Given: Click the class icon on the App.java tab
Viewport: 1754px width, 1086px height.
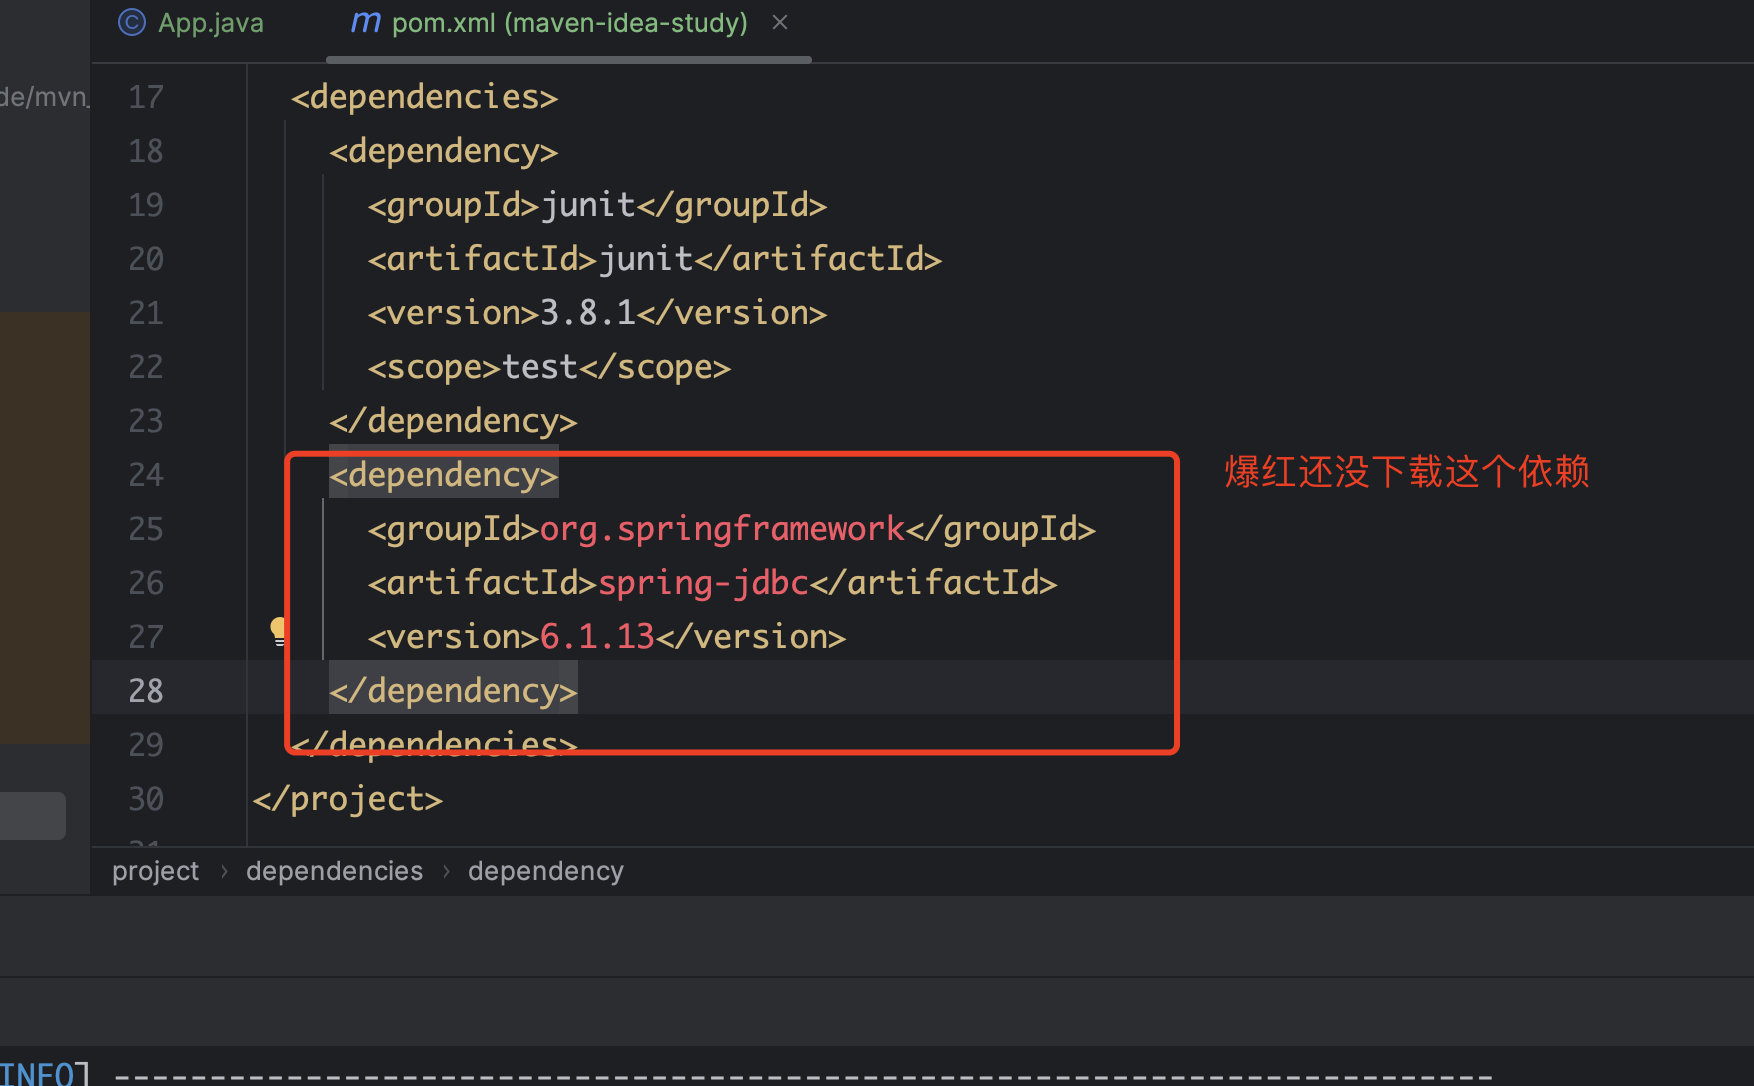Looking at the screenshot, I should pyautogui.click(x=132, y=22).
